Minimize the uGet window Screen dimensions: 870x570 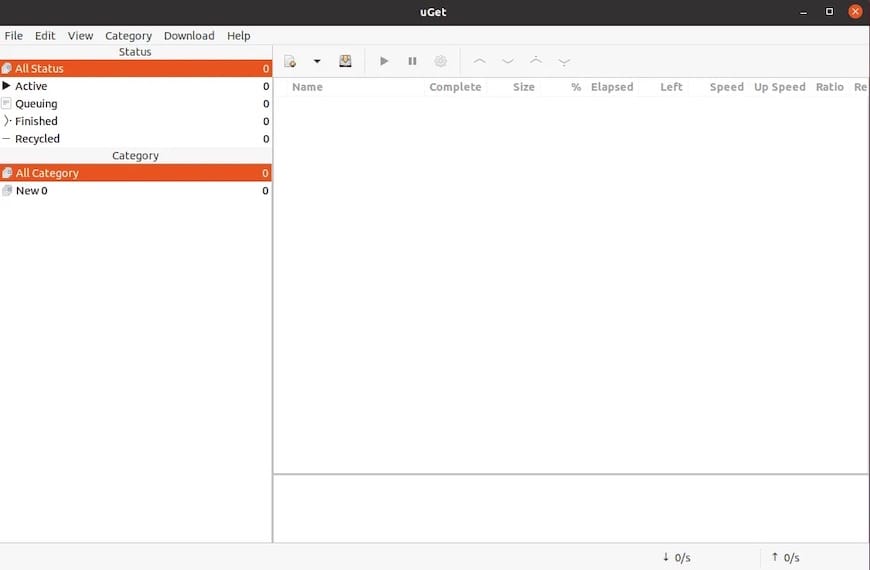point(803,12)
